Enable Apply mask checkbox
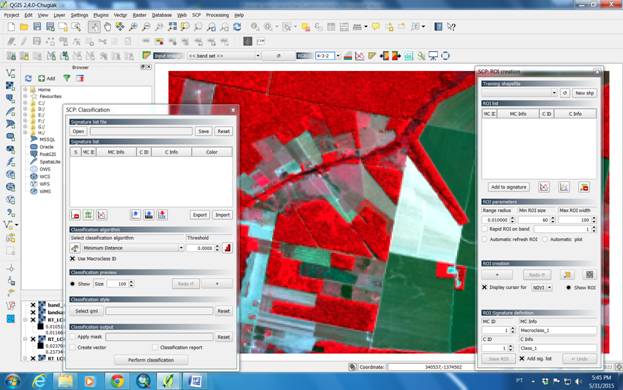Screen dimensions: 623x390 pos(73,337)
